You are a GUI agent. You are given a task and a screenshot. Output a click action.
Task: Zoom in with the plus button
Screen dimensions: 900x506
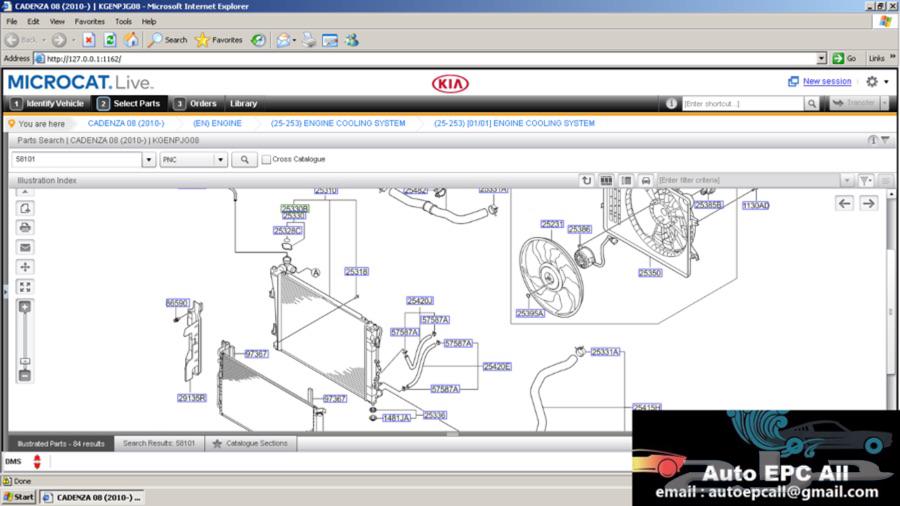tap(25, 307)
